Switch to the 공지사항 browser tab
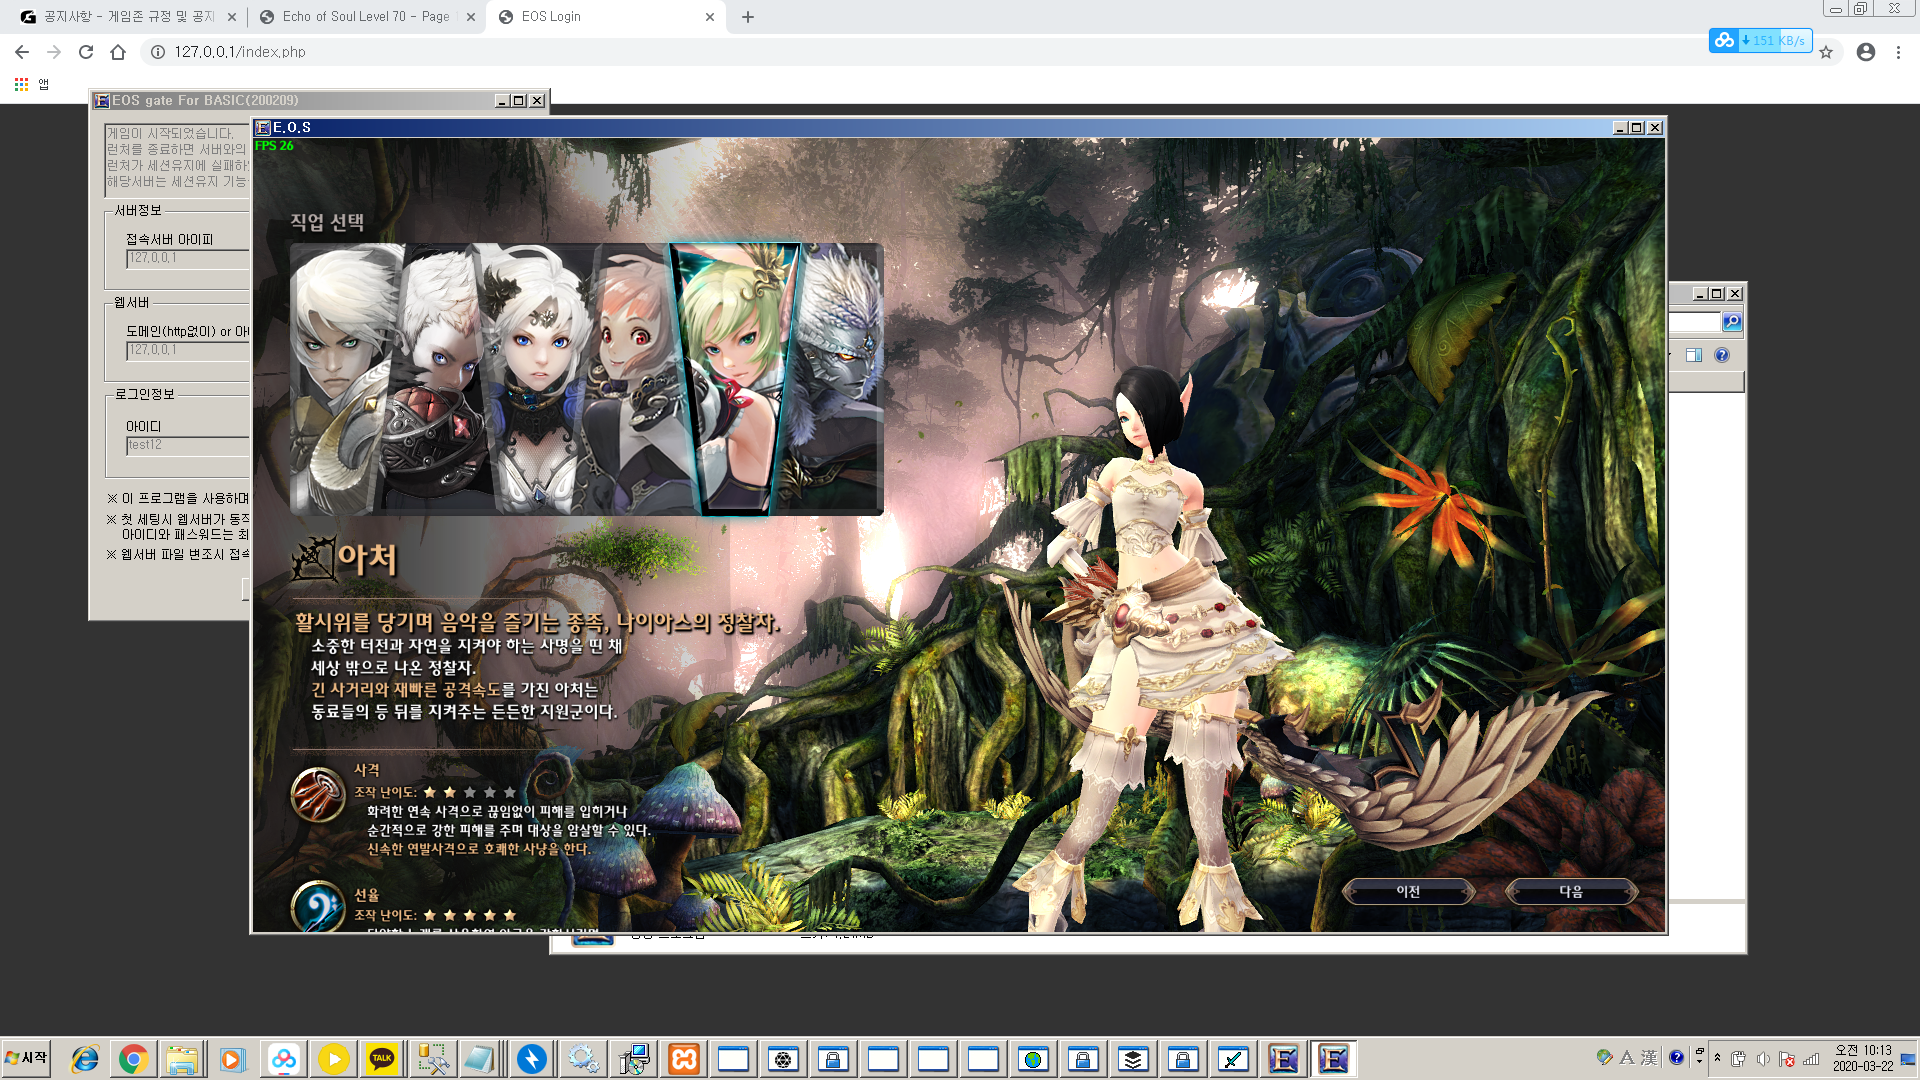 tap(128, 17)
